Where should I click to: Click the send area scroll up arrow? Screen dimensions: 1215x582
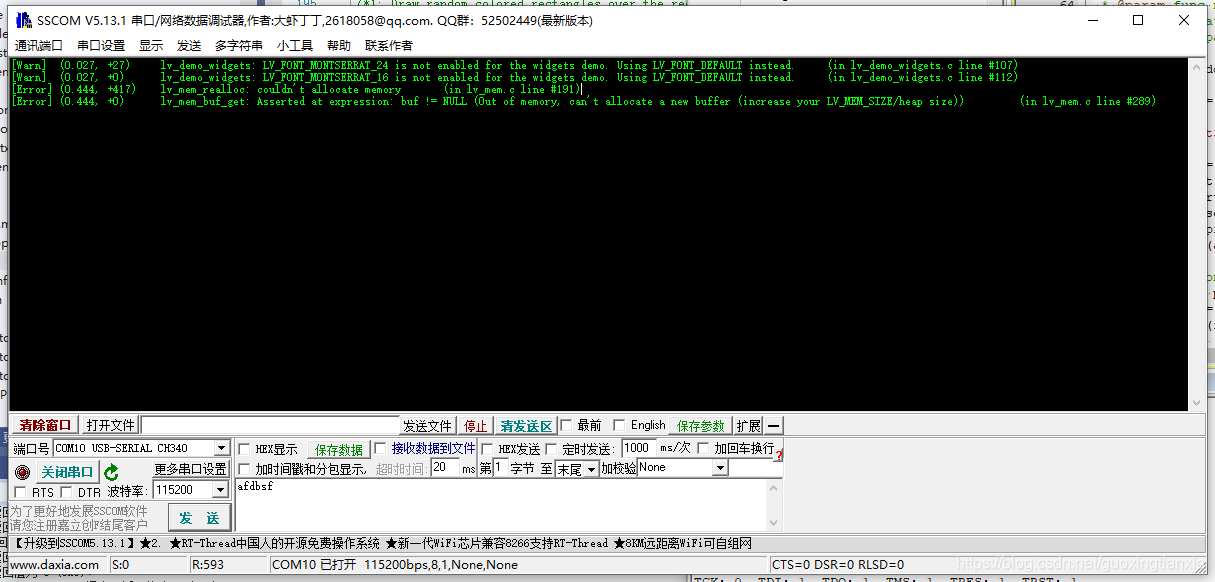pos(774,488)
